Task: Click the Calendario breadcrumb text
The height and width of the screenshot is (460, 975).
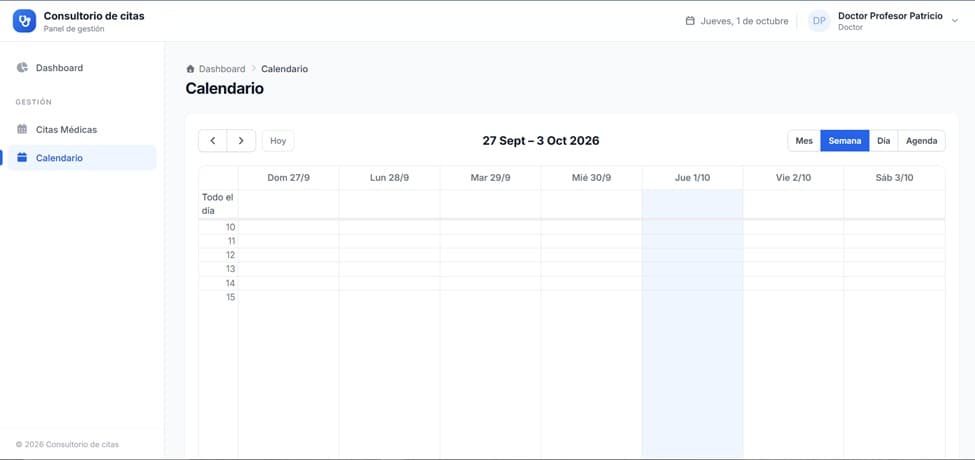Action: [284, 69]
